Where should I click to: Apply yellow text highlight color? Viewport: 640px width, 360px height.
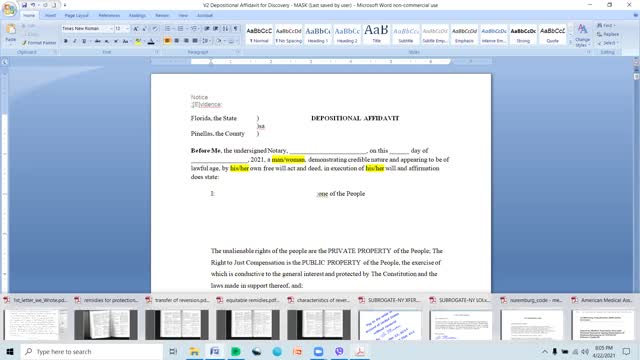138,41
